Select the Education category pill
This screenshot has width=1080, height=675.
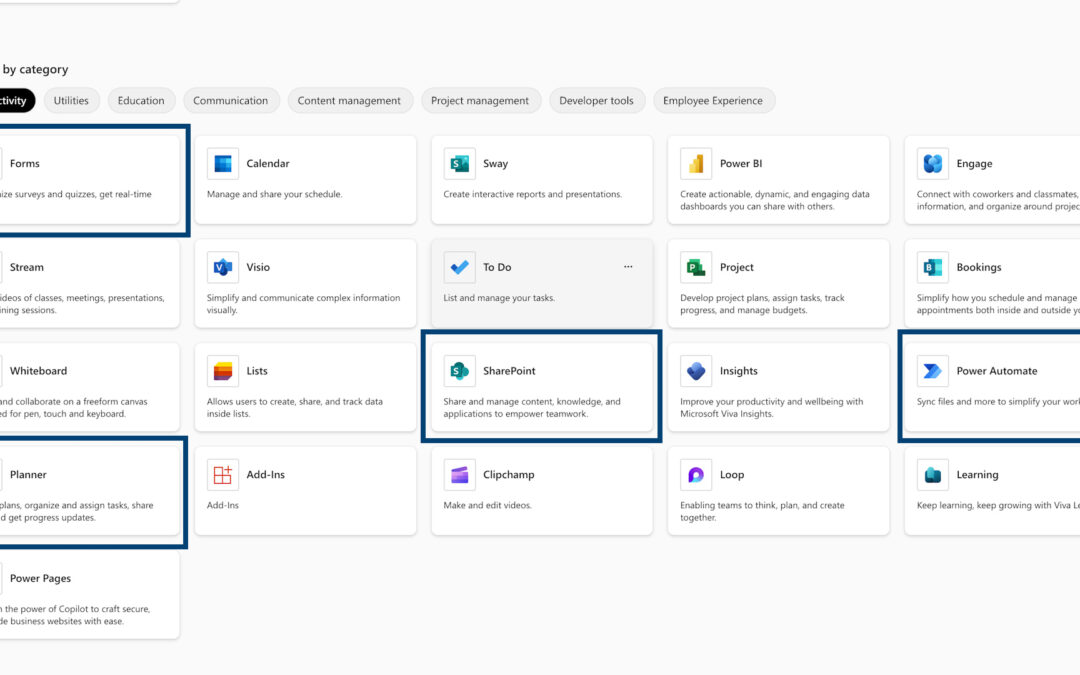tap(141, 101)
